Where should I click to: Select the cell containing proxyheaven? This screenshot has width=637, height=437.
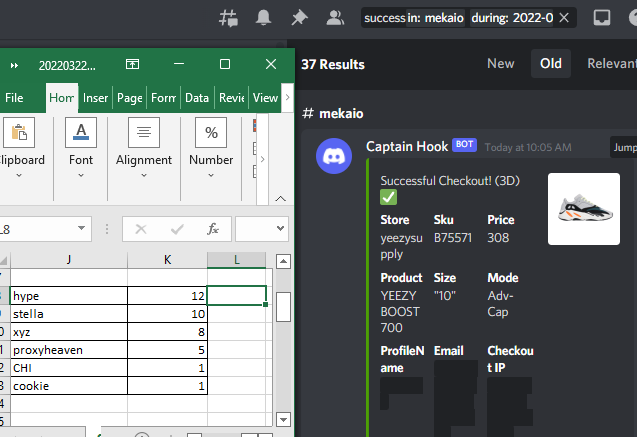coord(69,350)
